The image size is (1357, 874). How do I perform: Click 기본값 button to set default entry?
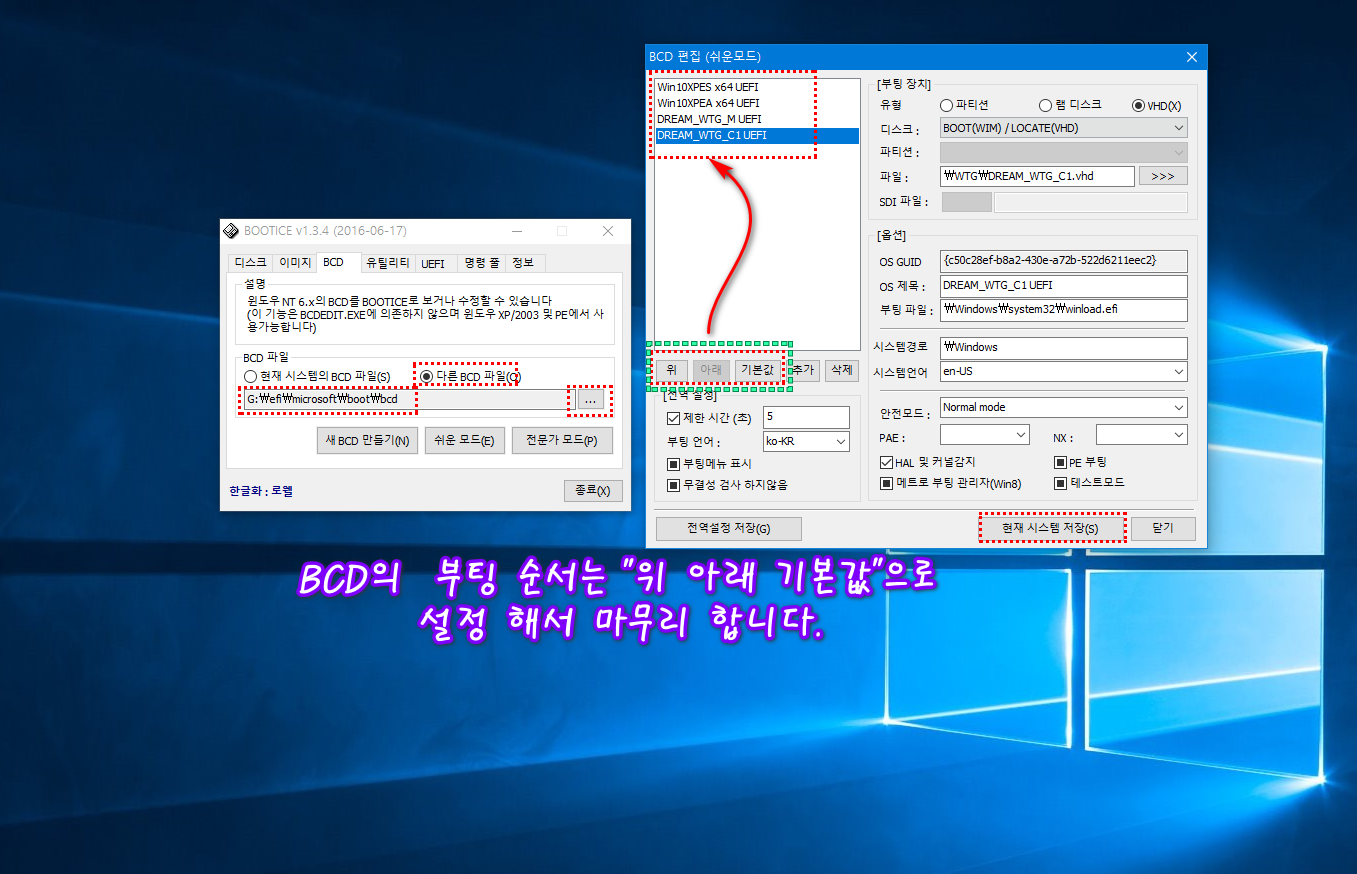coord(757,369)
